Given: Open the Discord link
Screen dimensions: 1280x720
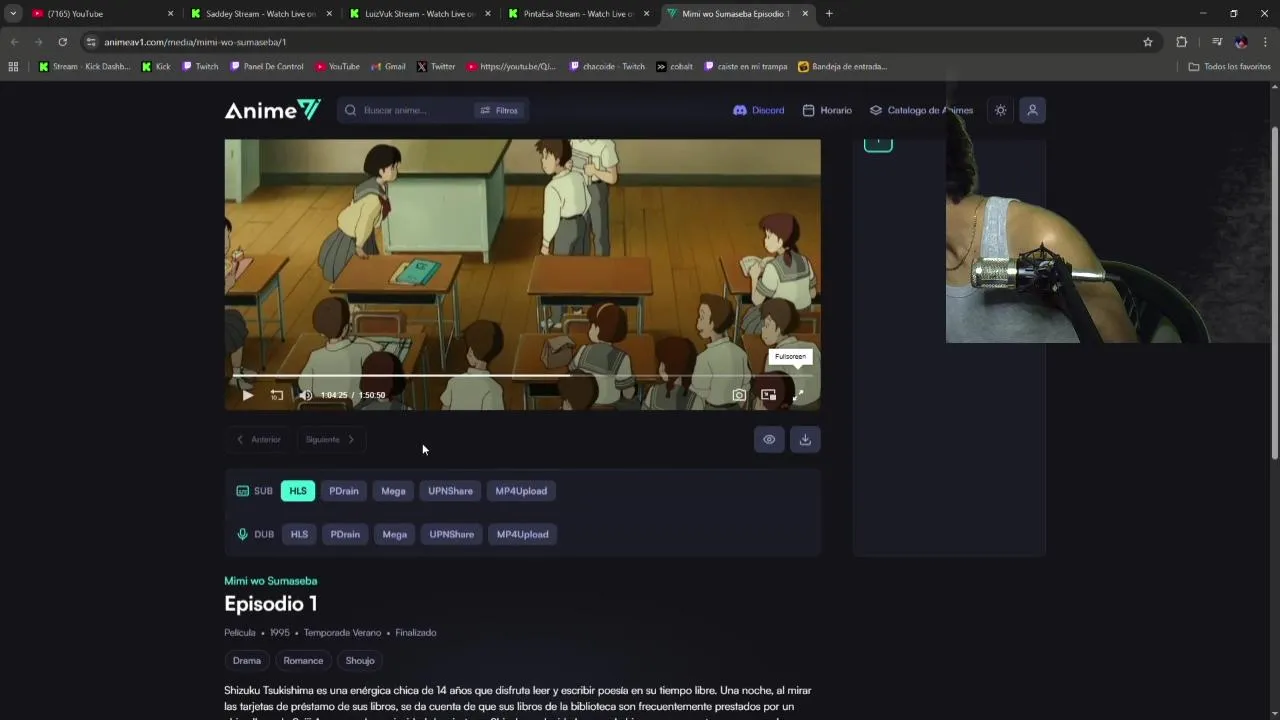Looking at the screenshot, I should point(759,110).
